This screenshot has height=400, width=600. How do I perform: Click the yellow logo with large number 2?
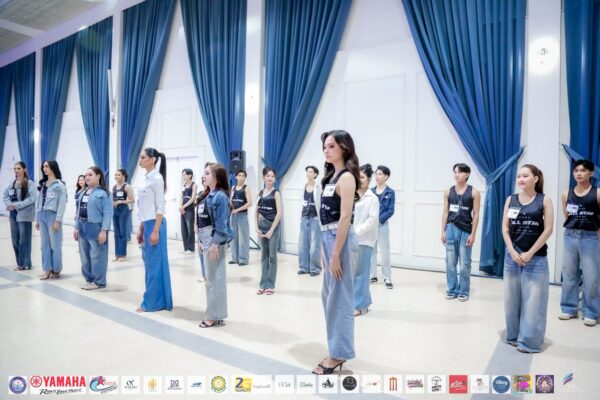243,385
